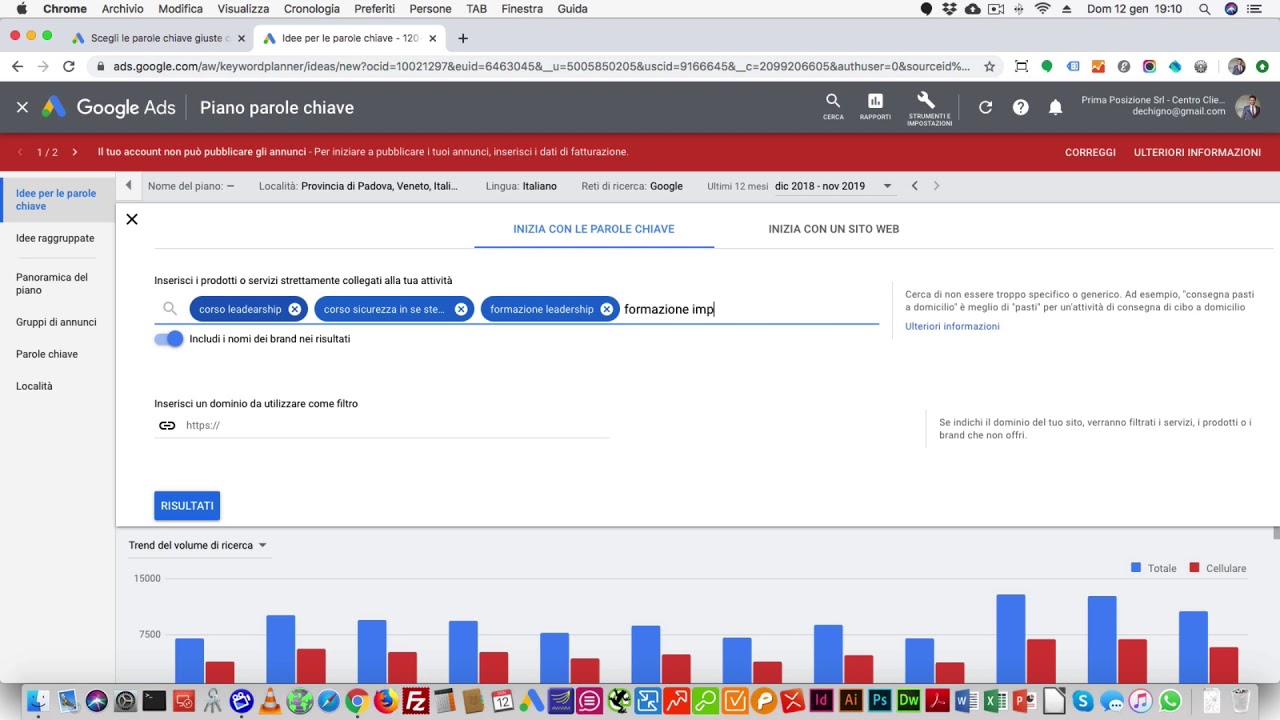Click the refresh icon in Google Ads header
Image resolution: width=1280 pixels, height=720 pixels.
pyautogui.click(x=985, y=108)
